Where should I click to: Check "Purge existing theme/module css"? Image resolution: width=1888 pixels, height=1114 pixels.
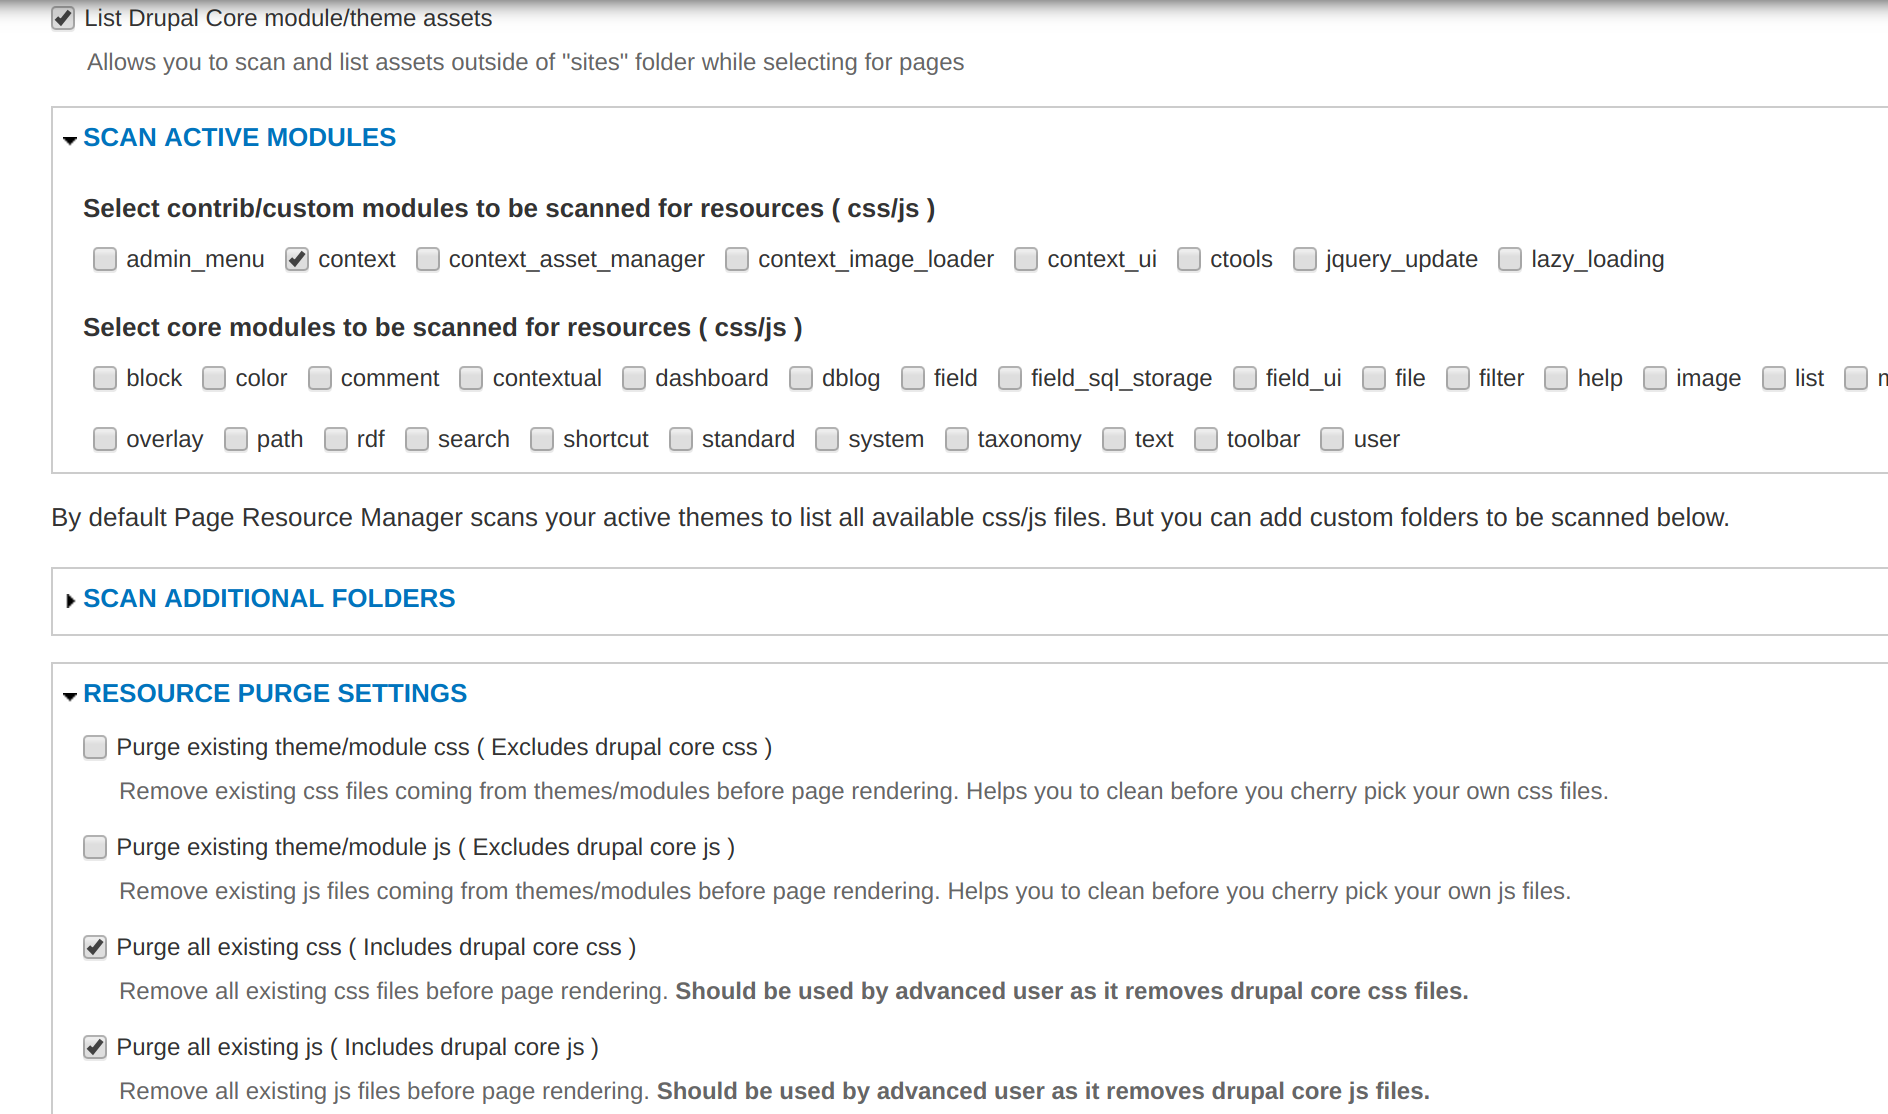coord(94,747)
